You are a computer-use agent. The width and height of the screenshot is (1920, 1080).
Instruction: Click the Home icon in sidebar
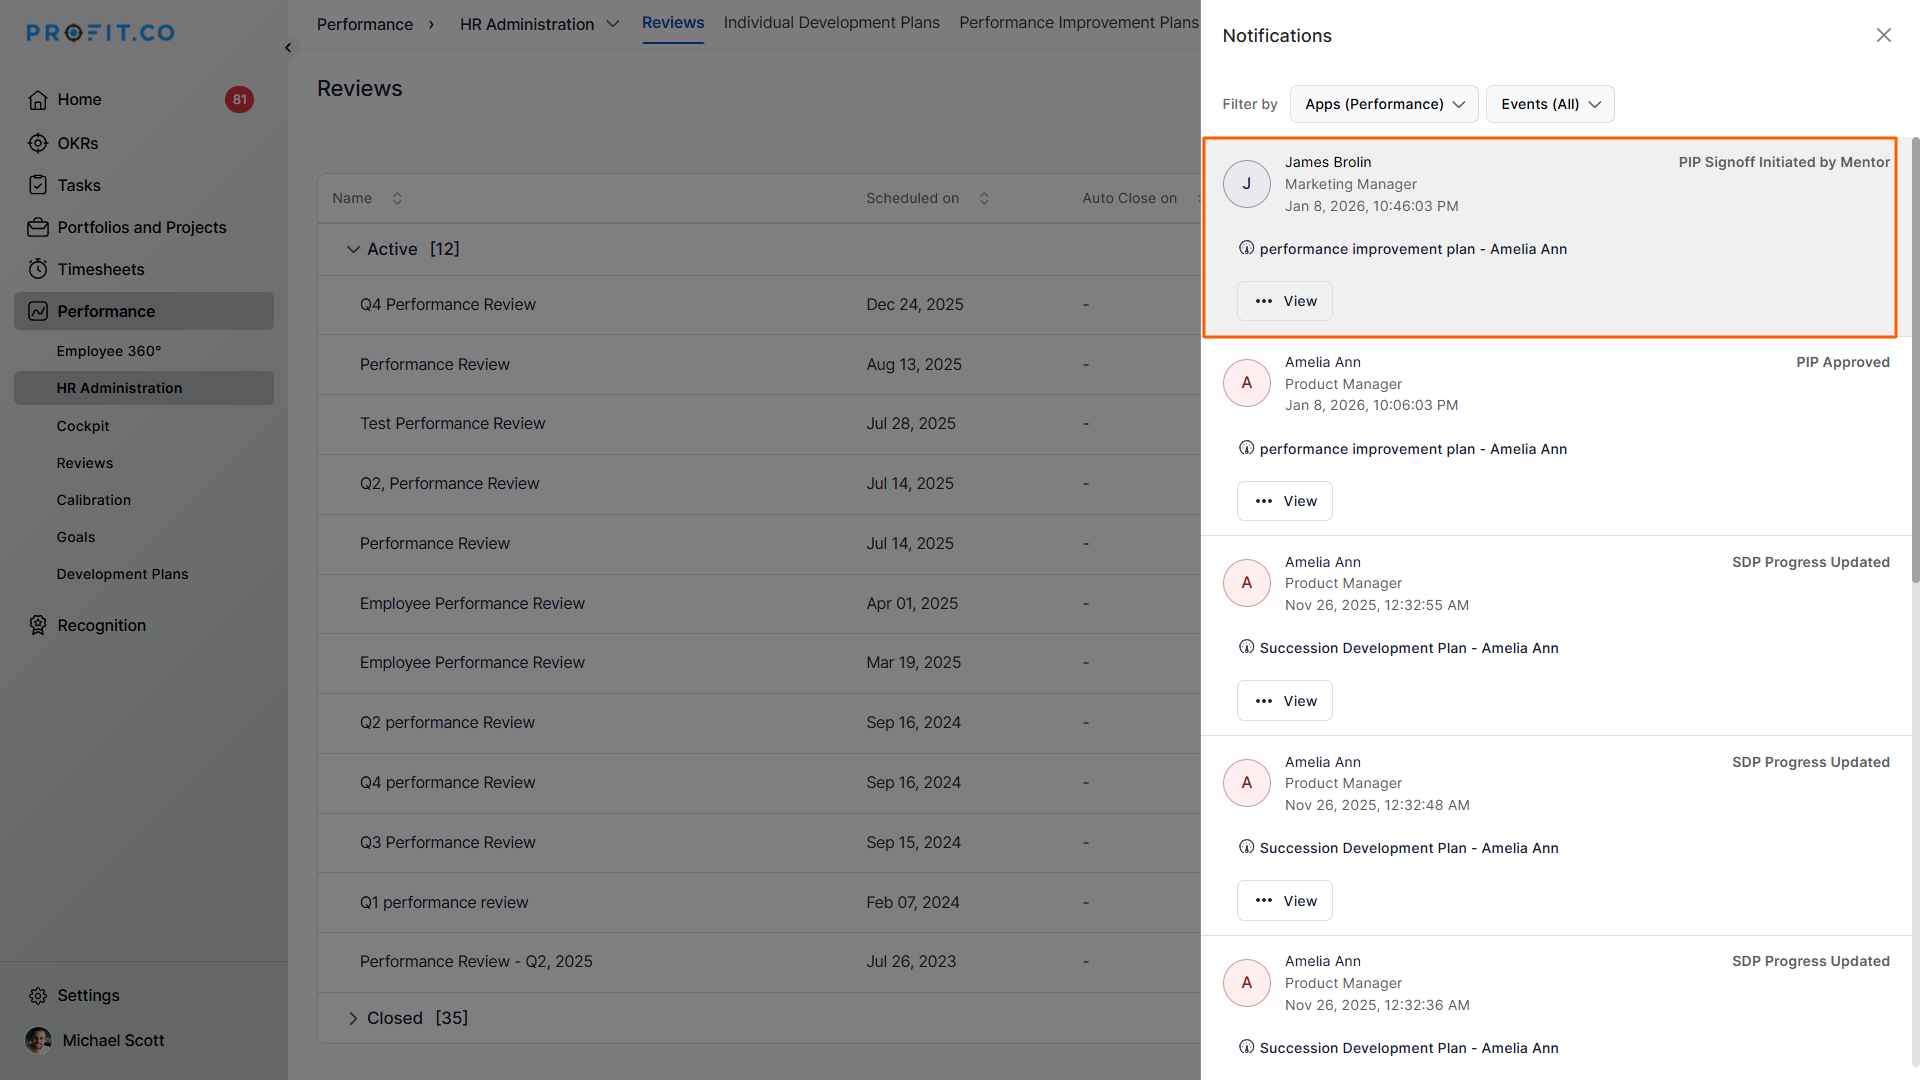click(38, 100)
